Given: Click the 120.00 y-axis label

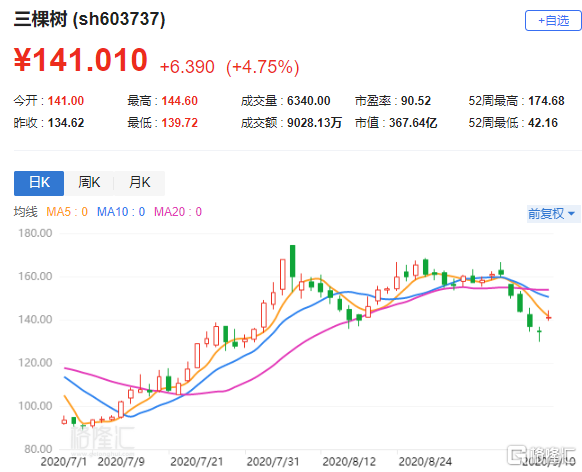Looking at the screenshot, I should [x=35, y=363].
